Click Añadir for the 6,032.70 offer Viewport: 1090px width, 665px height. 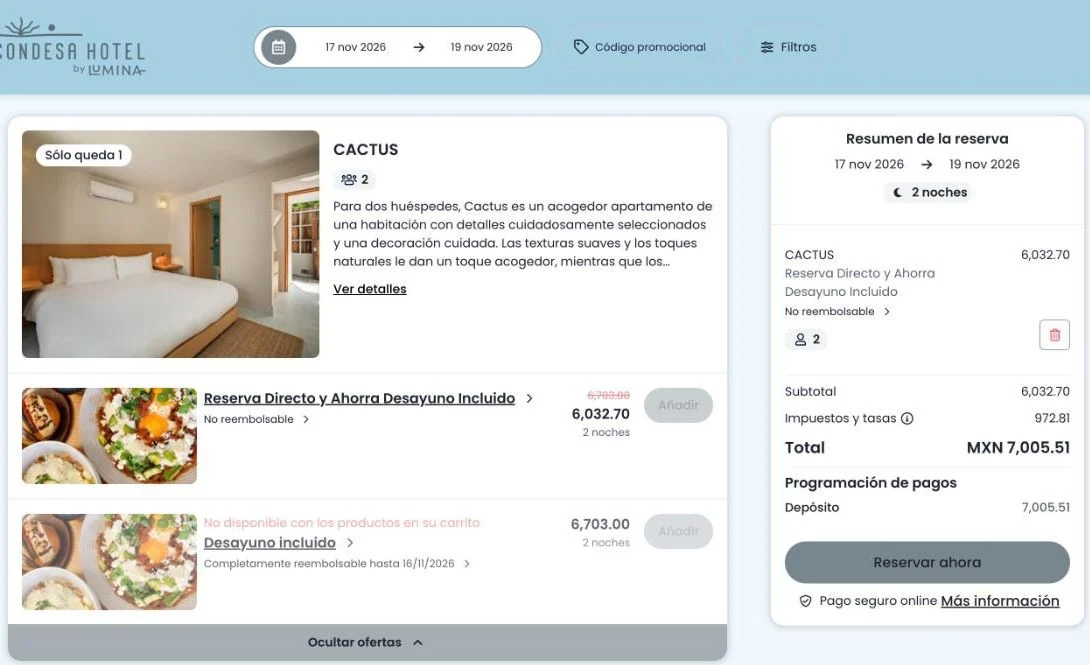coord(678,405)
